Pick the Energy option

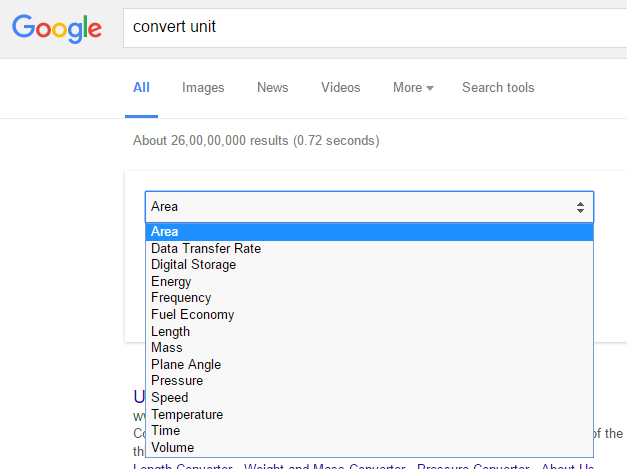[x=171, y=282]
